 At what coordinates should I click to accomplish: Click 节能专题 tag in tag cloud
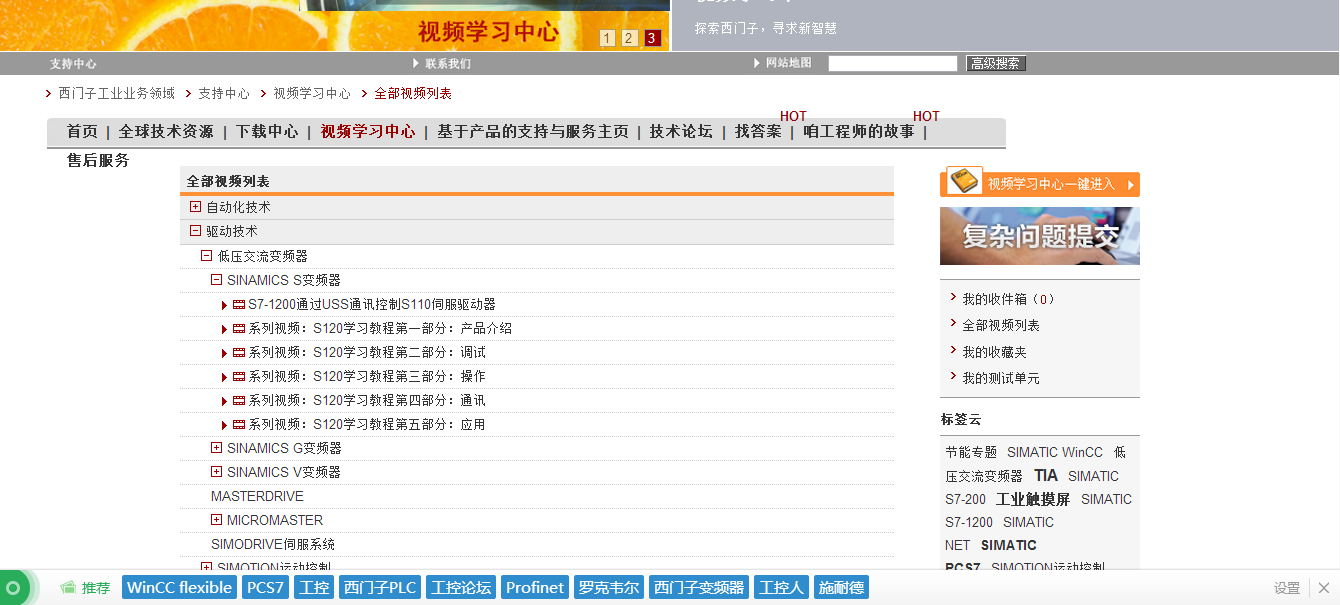pyautogui.click(x=971, y=452)
